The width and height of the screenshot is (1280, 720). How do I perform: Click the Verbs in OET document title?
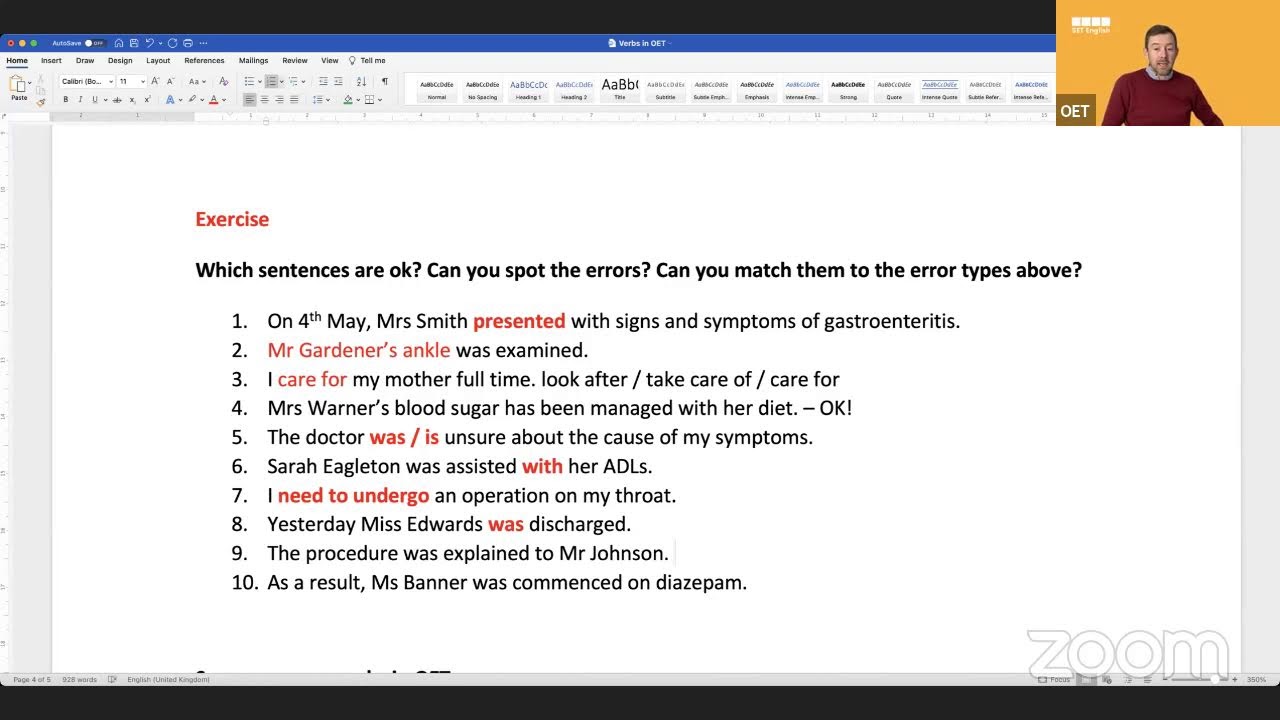pyautogui.click(x=640, y=43)
